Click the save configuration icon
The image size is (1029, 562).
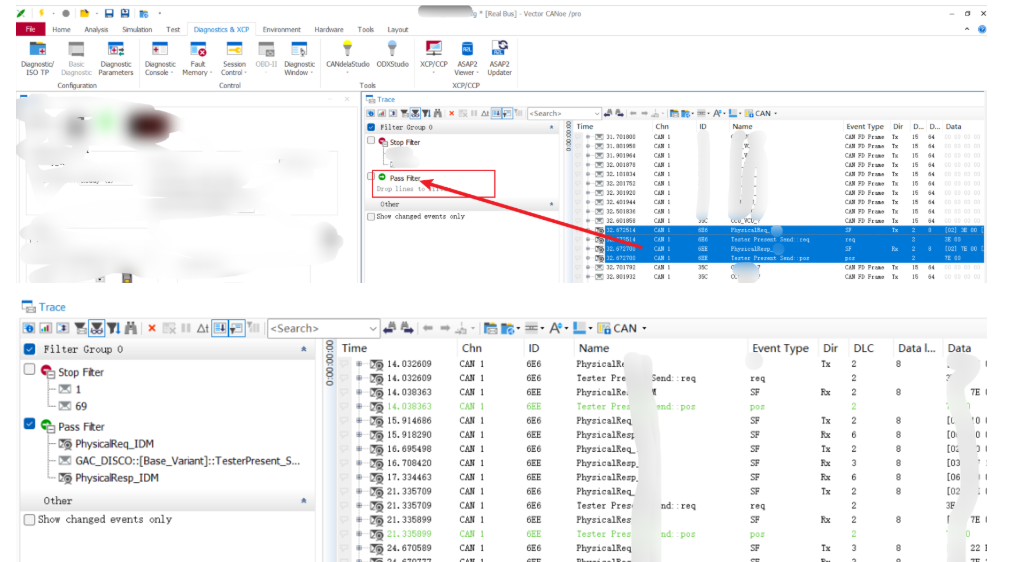(x=109, y=13)
